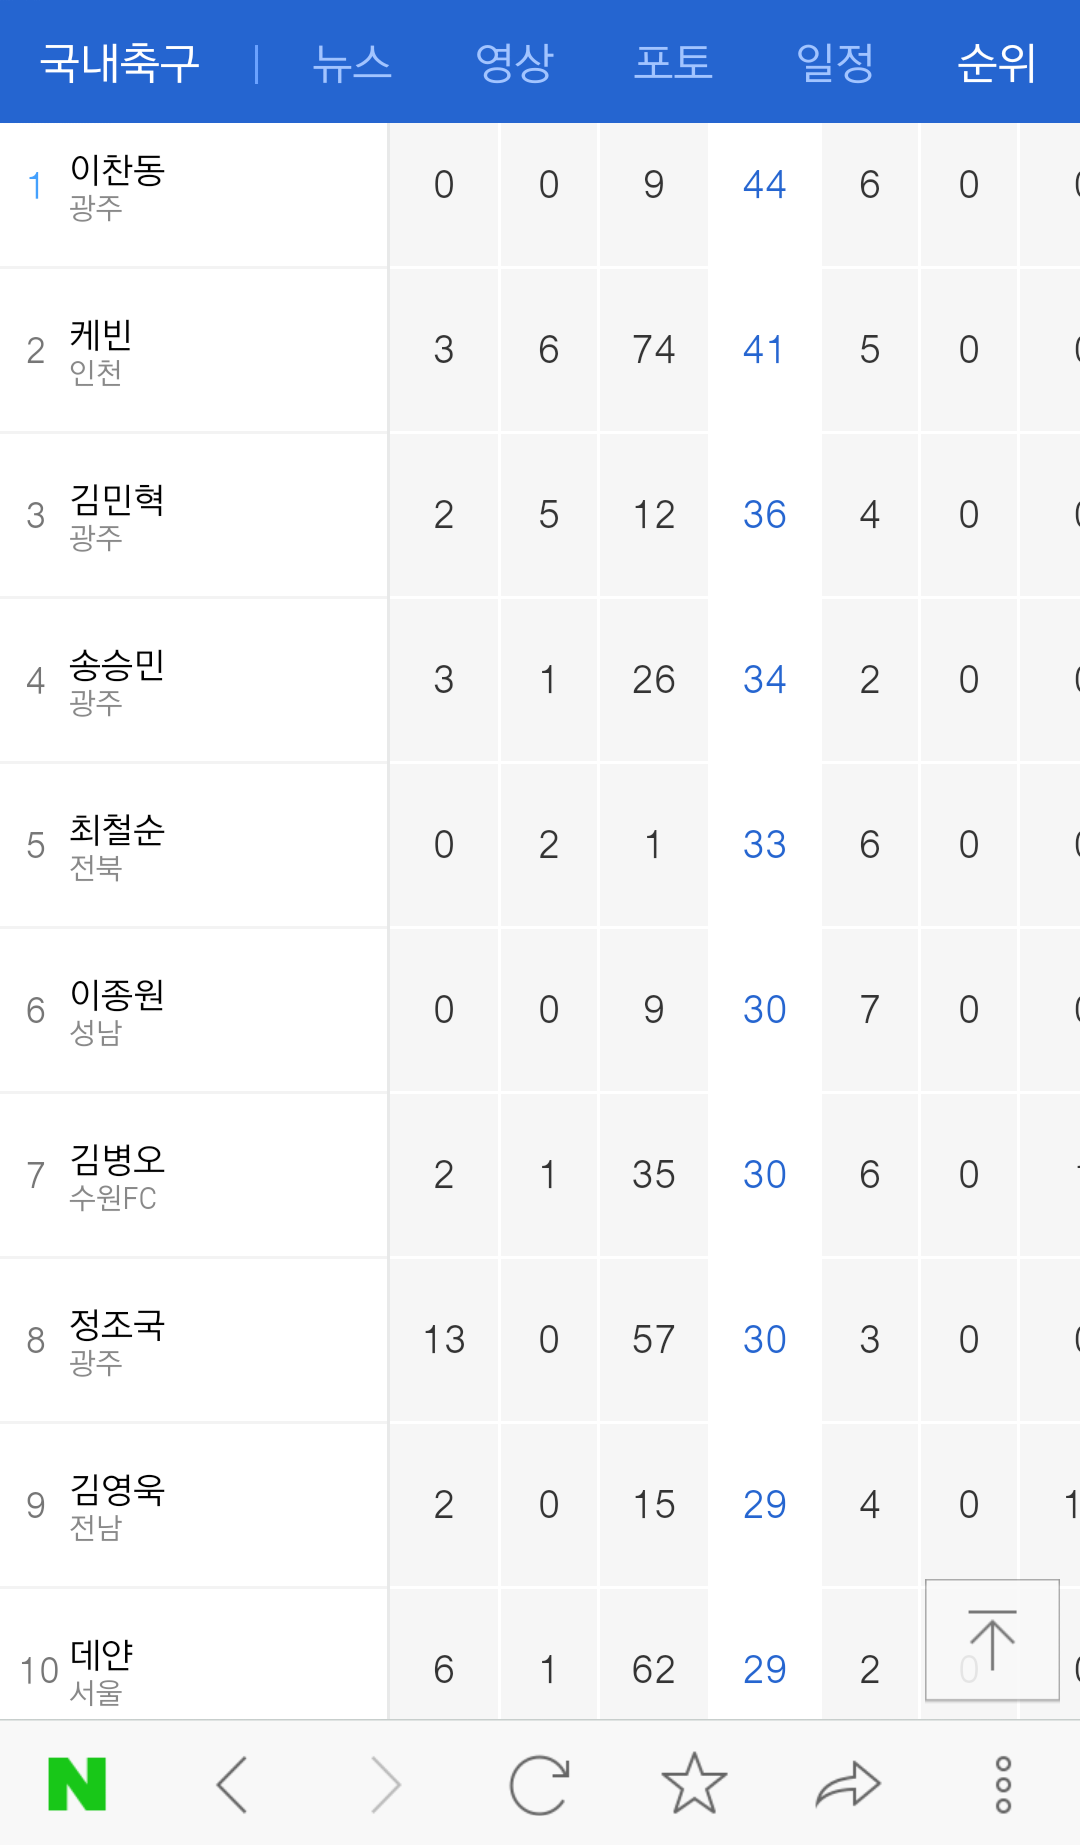Go back with the left arrow icon
The image size is (1080, 1845).
point(232,1784)
